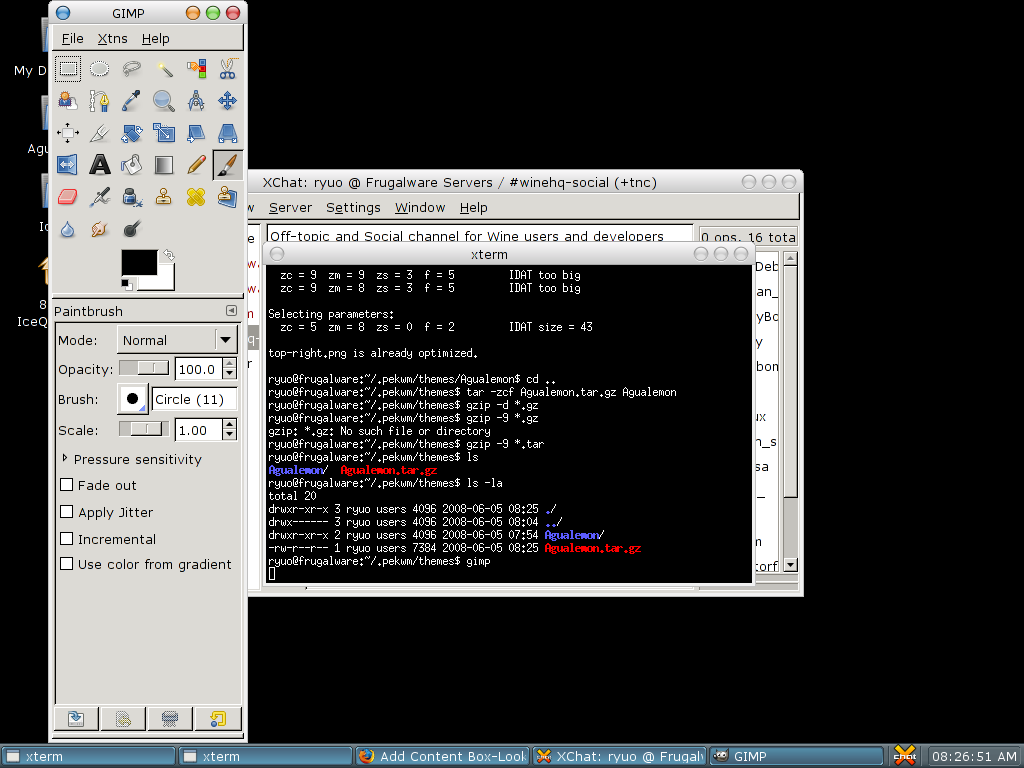Open XChat Server menu
1024x768 pixels.
coord(290,208)
